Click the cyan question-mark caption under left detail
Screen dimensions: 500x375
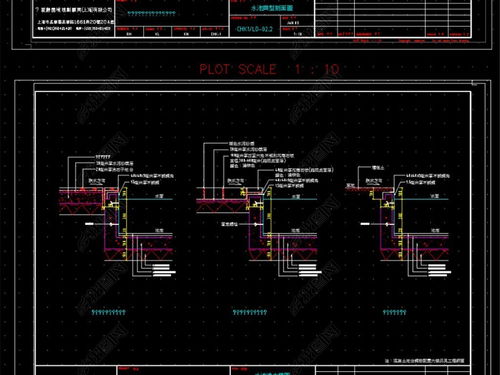coord(109,312)
